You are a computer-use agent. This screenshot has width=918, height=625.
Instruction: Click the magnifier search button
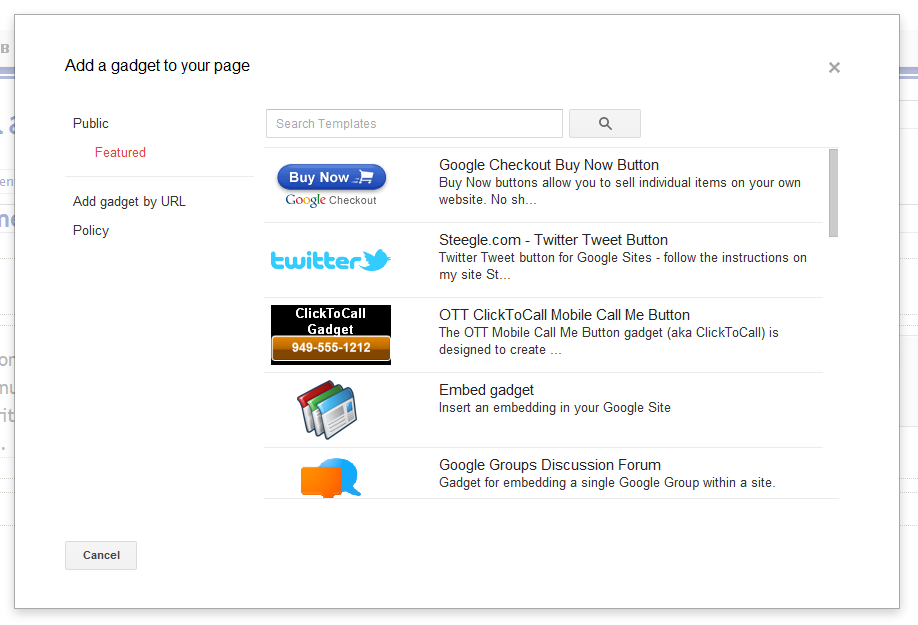pos(604,124)
